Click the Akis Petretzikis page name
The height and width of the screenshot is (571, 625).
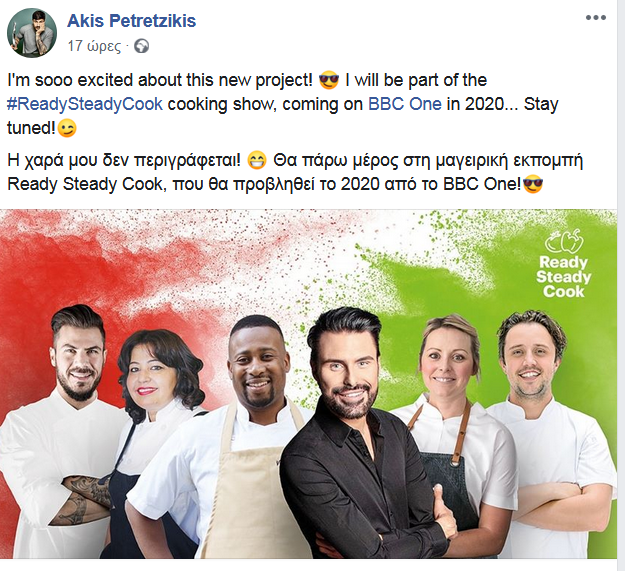click(132, 21)
